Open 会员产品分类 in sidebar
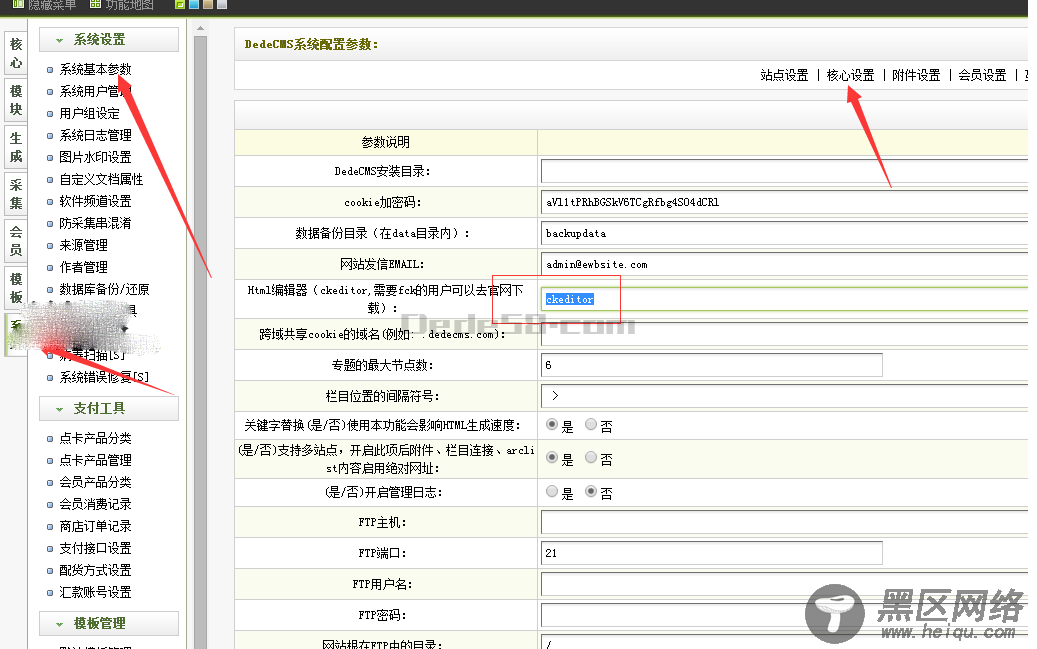Image resolution: width=1037 pixels, height=649 pixels. 95,482
